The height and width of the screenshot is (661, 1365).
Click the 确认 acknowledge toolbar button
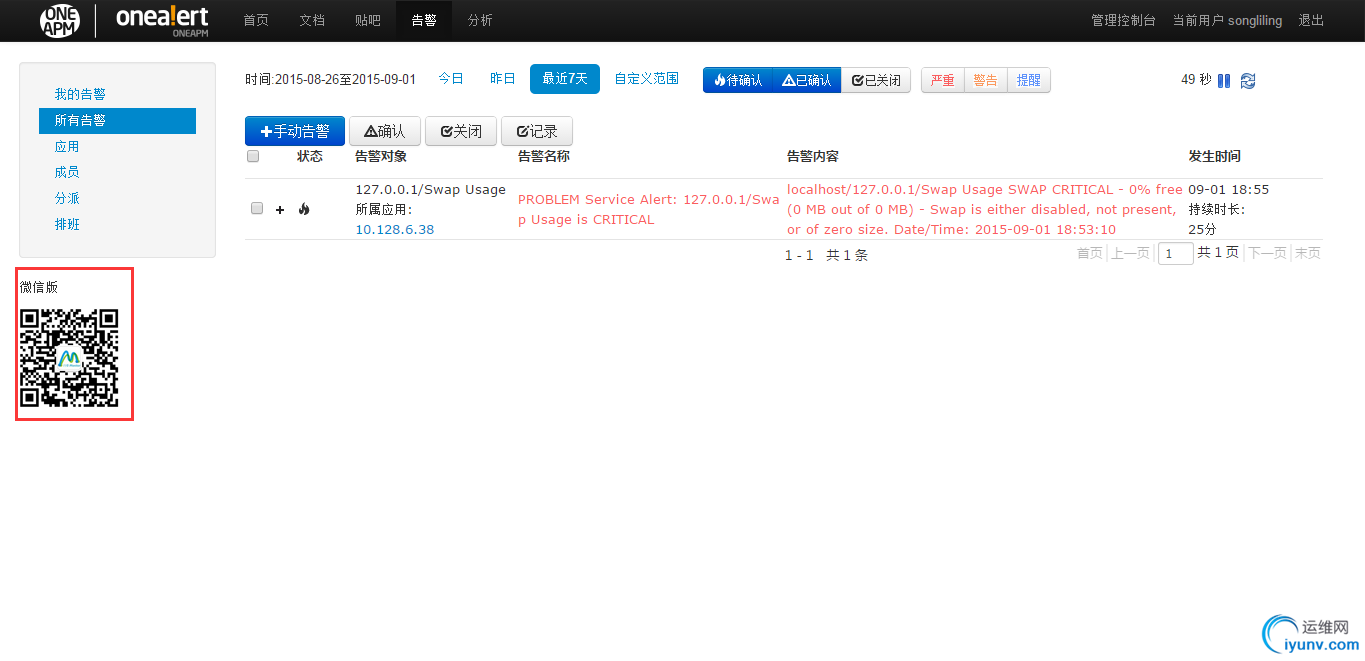(x=385, y=130)
